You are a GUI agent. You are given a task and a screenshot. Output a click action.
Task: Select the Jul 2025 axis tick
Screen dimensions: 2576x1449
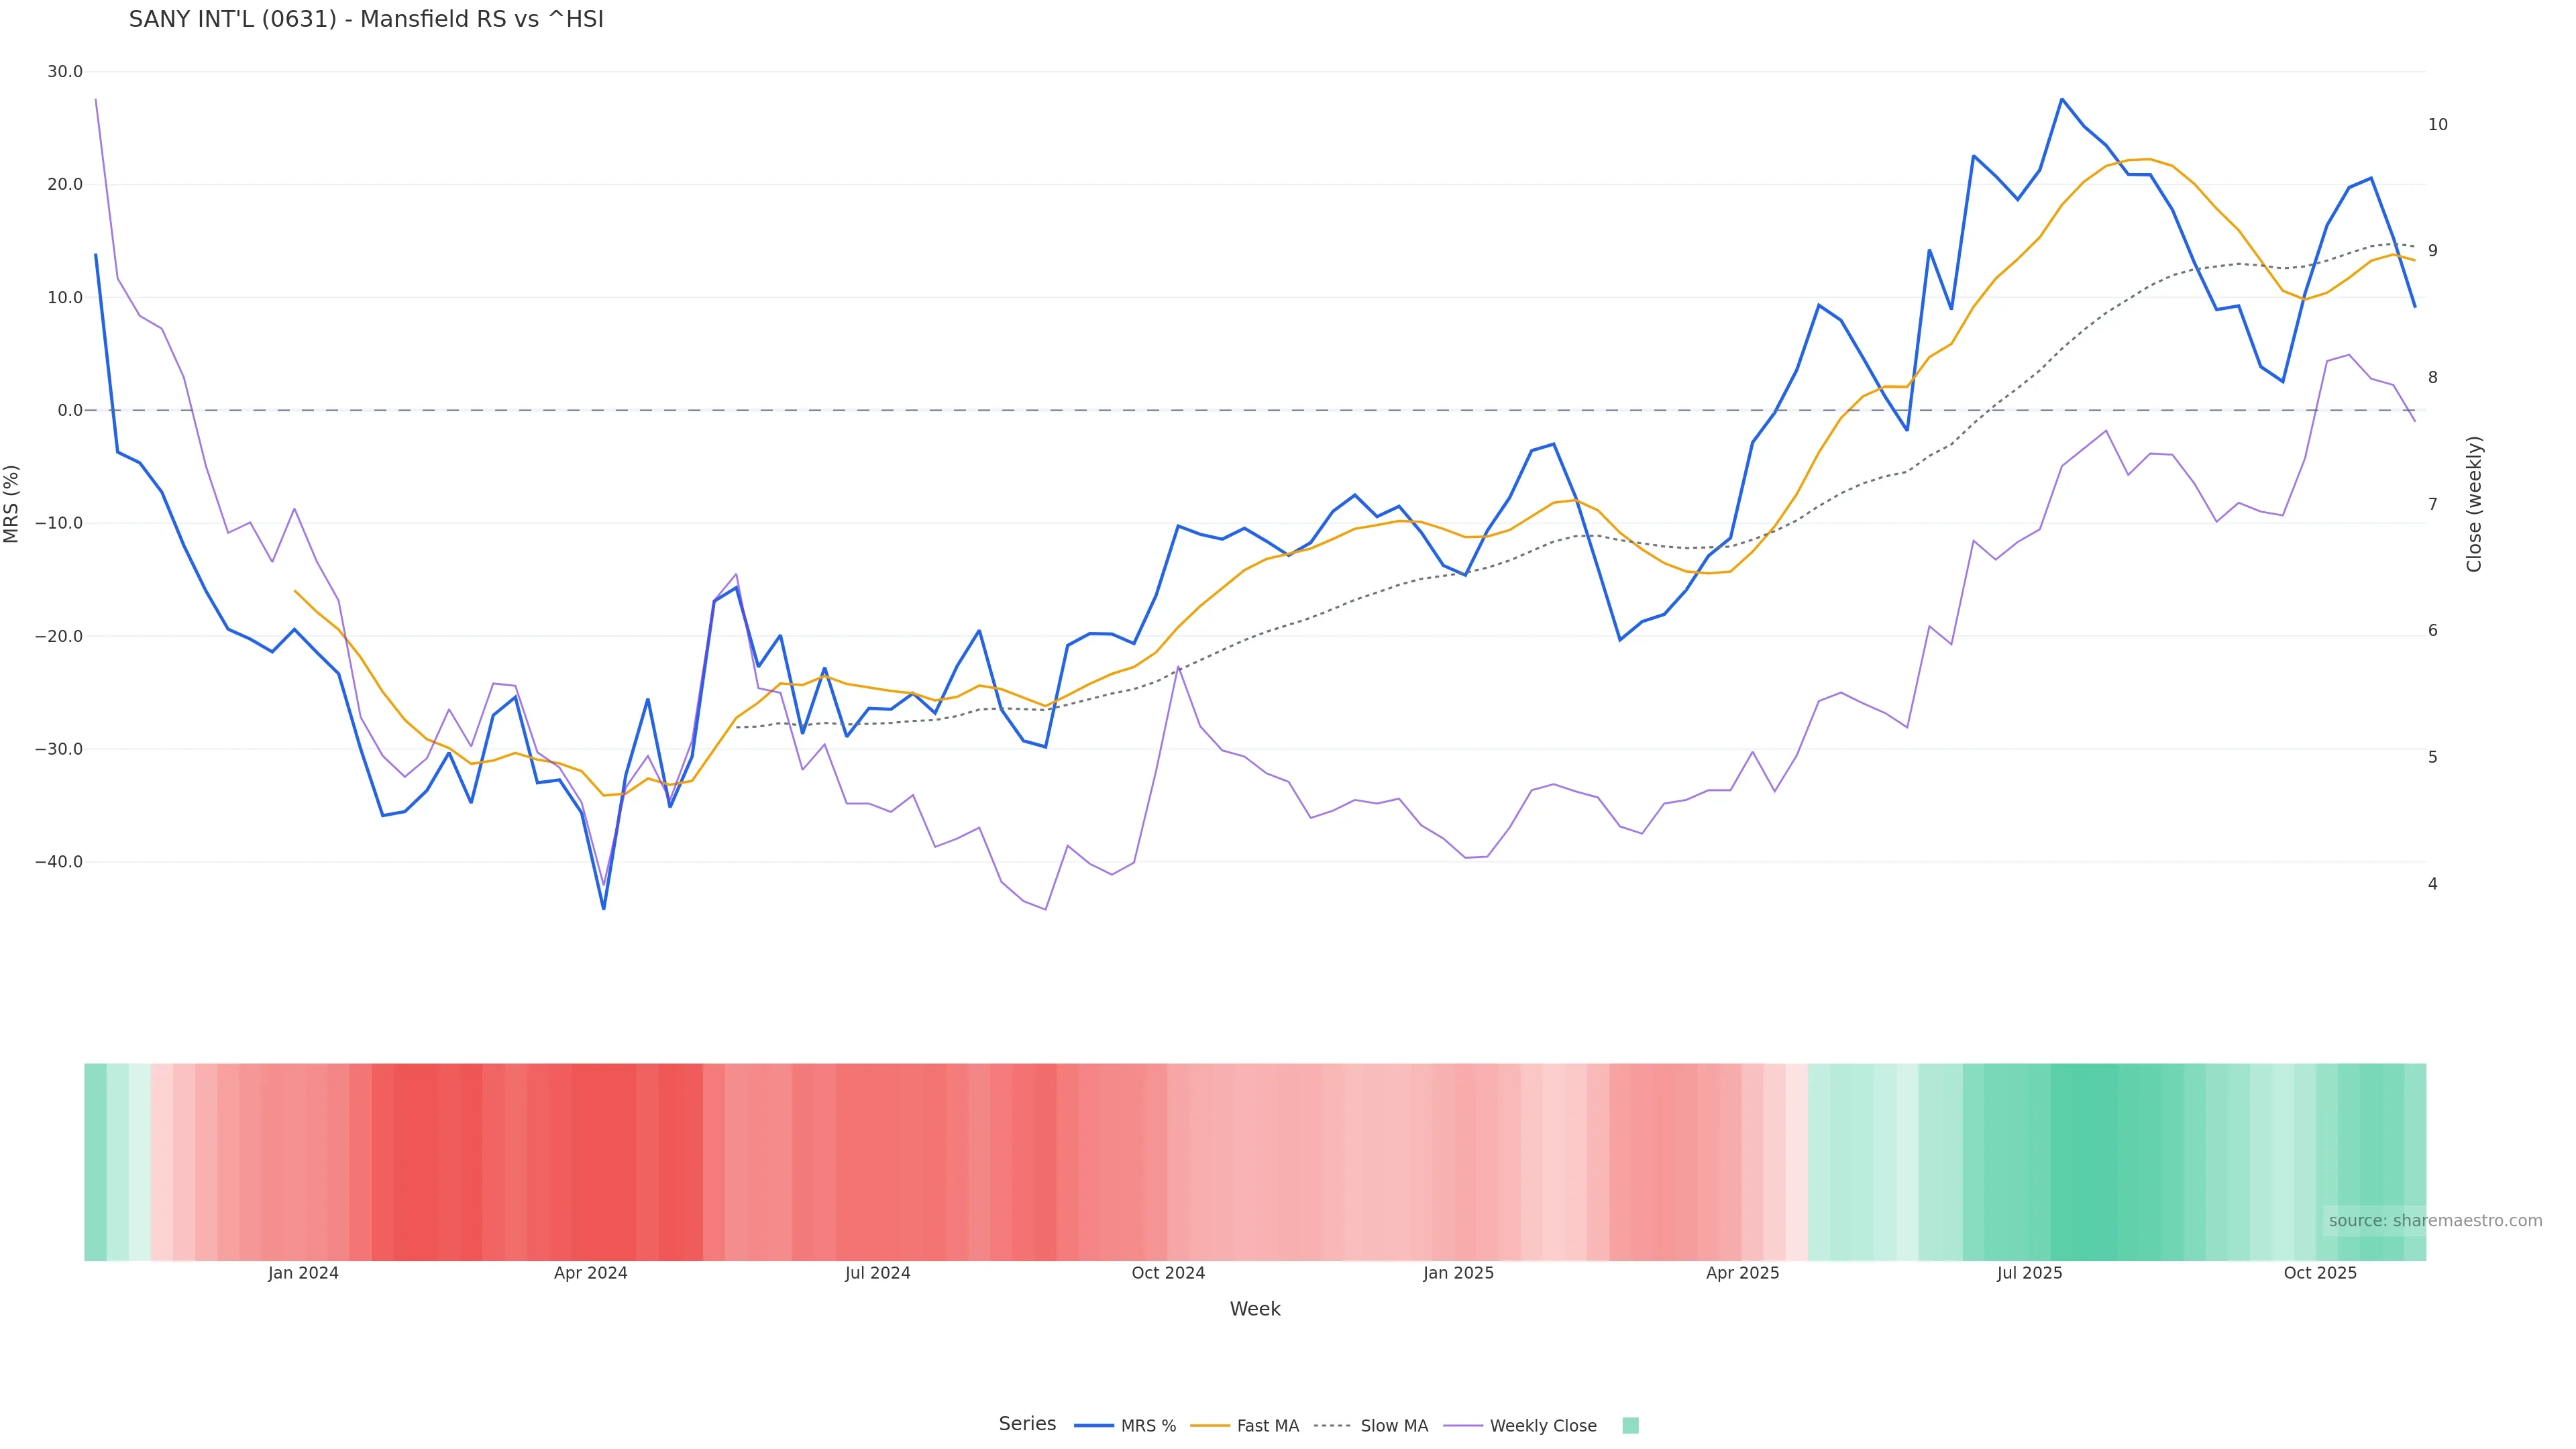[x=2029, y=1273]
